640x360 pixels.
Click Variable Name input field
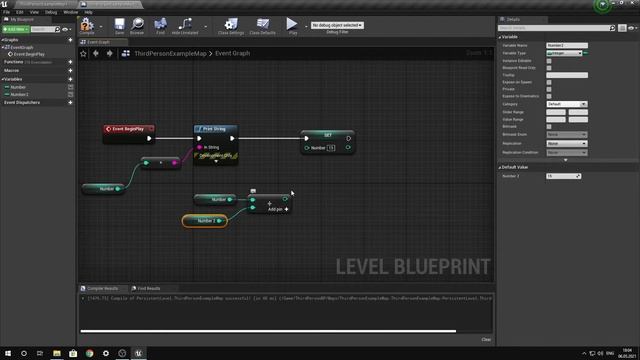pos(567,46)
